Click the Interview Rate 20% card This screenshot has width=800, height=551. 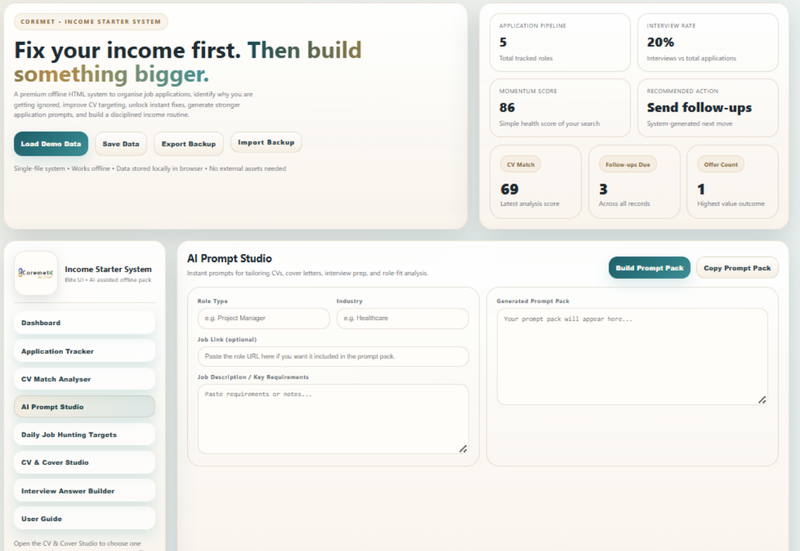tap(708, 42)
